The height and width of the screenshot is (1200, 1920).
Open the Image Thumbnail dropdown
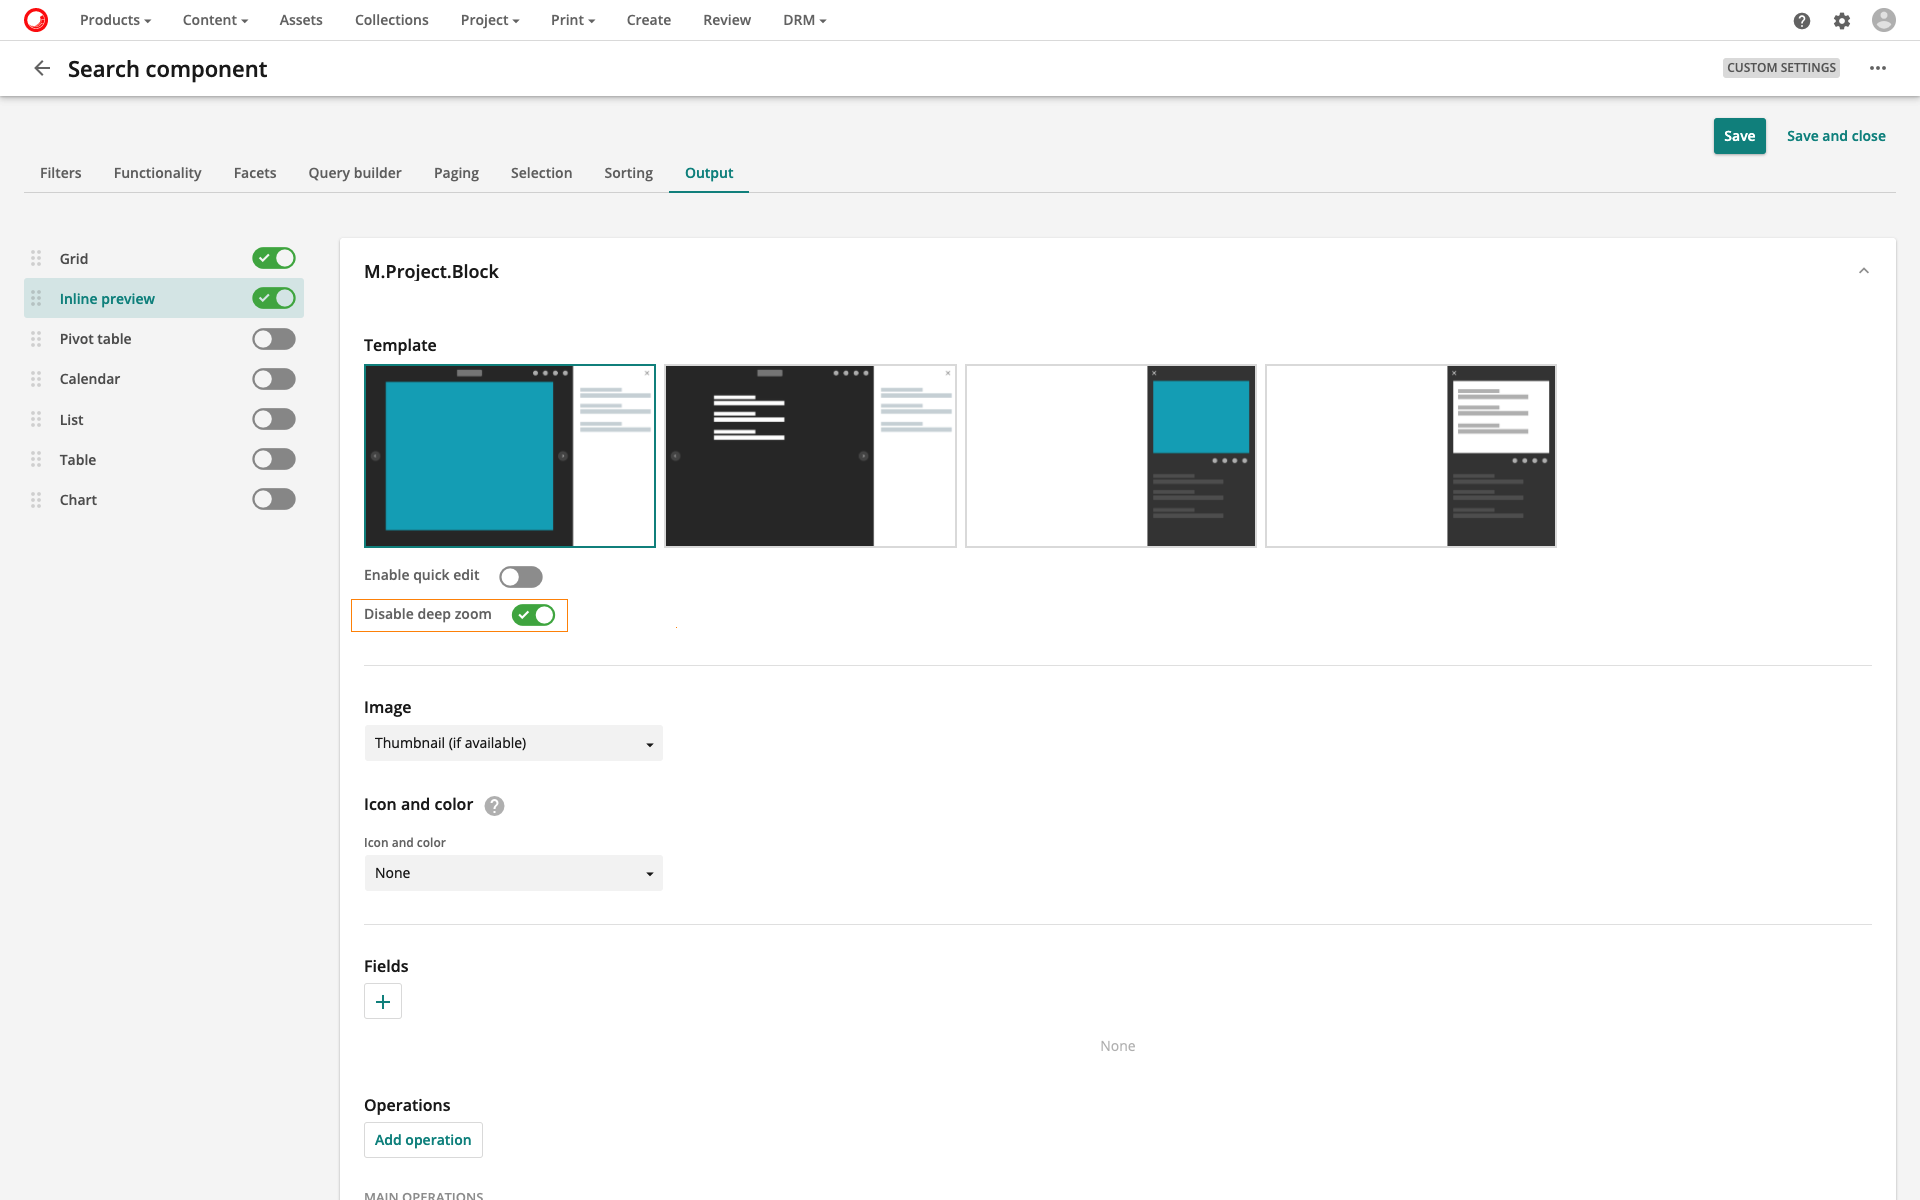[513, 743]
